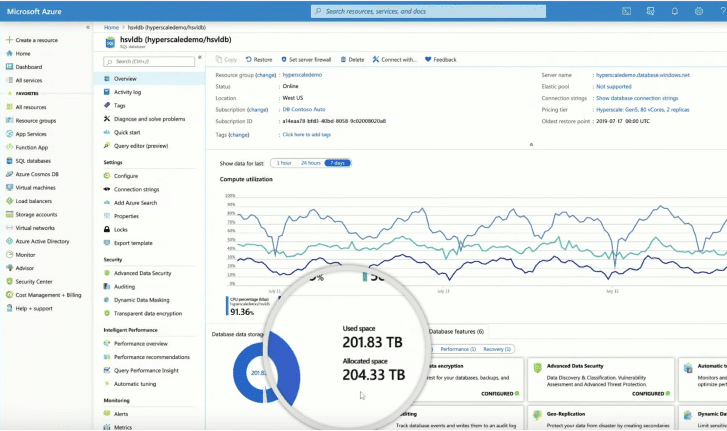Select the 1 hour time range
The height and width of the screenshot is (431, 727).
(284, 163)
